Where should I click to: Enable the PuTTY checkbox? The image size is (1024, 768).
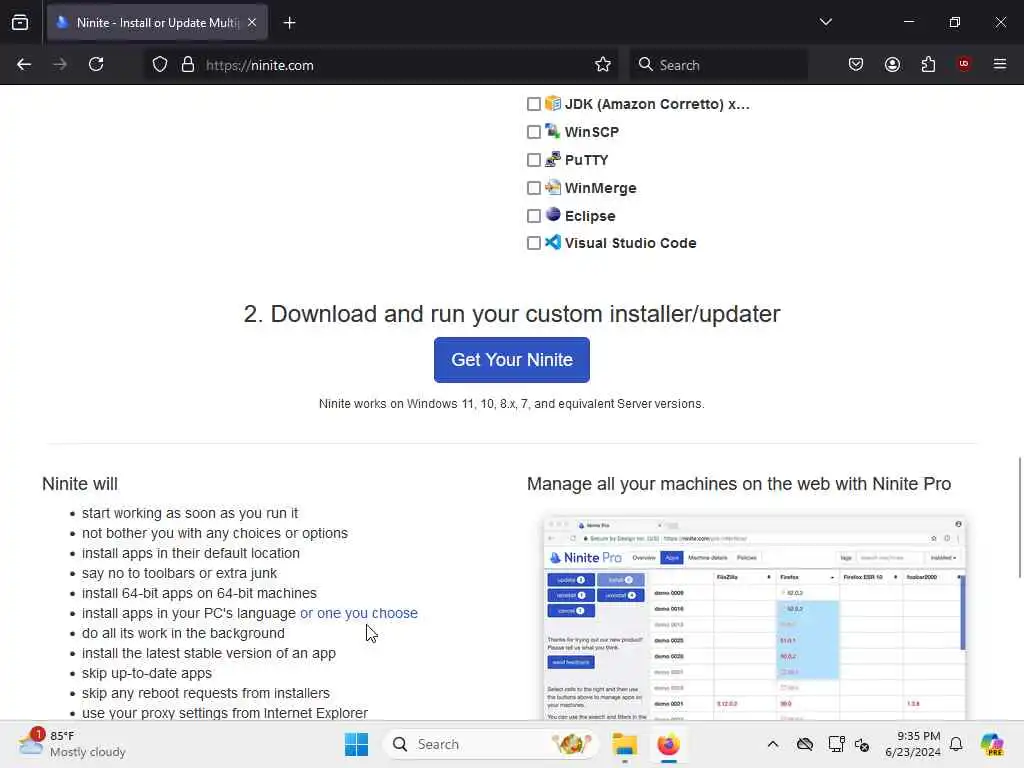click(x=534, y=160)
